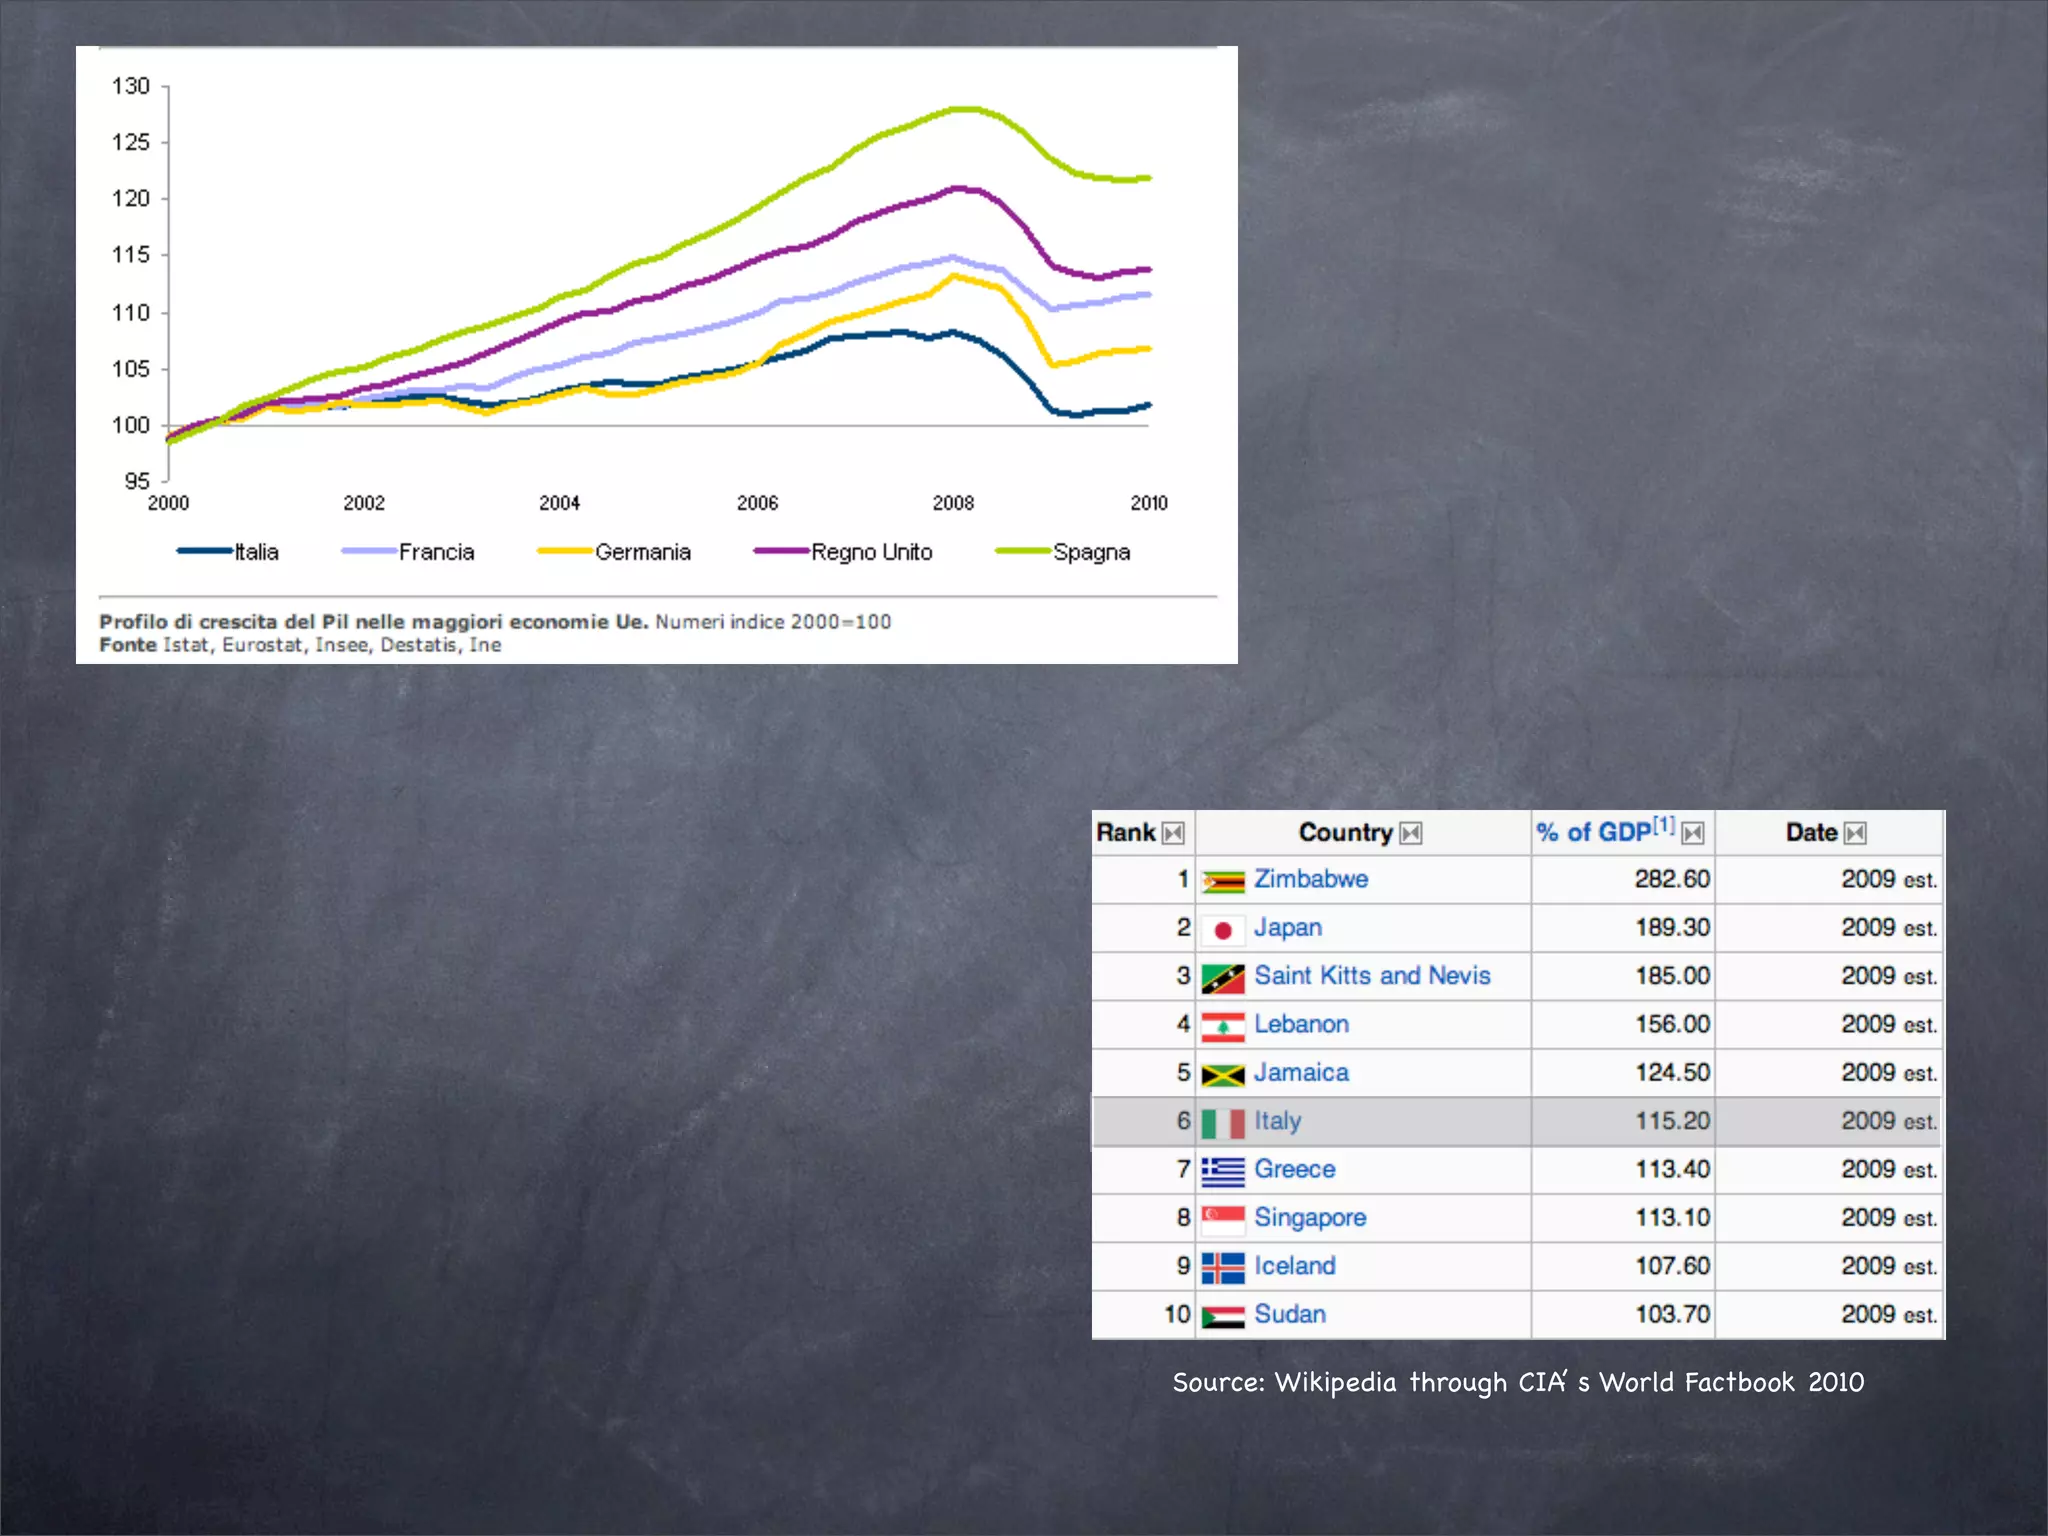Click the Greece flag icon
This screenshot has height=1536, width=2048.
pos(1222,1171)
